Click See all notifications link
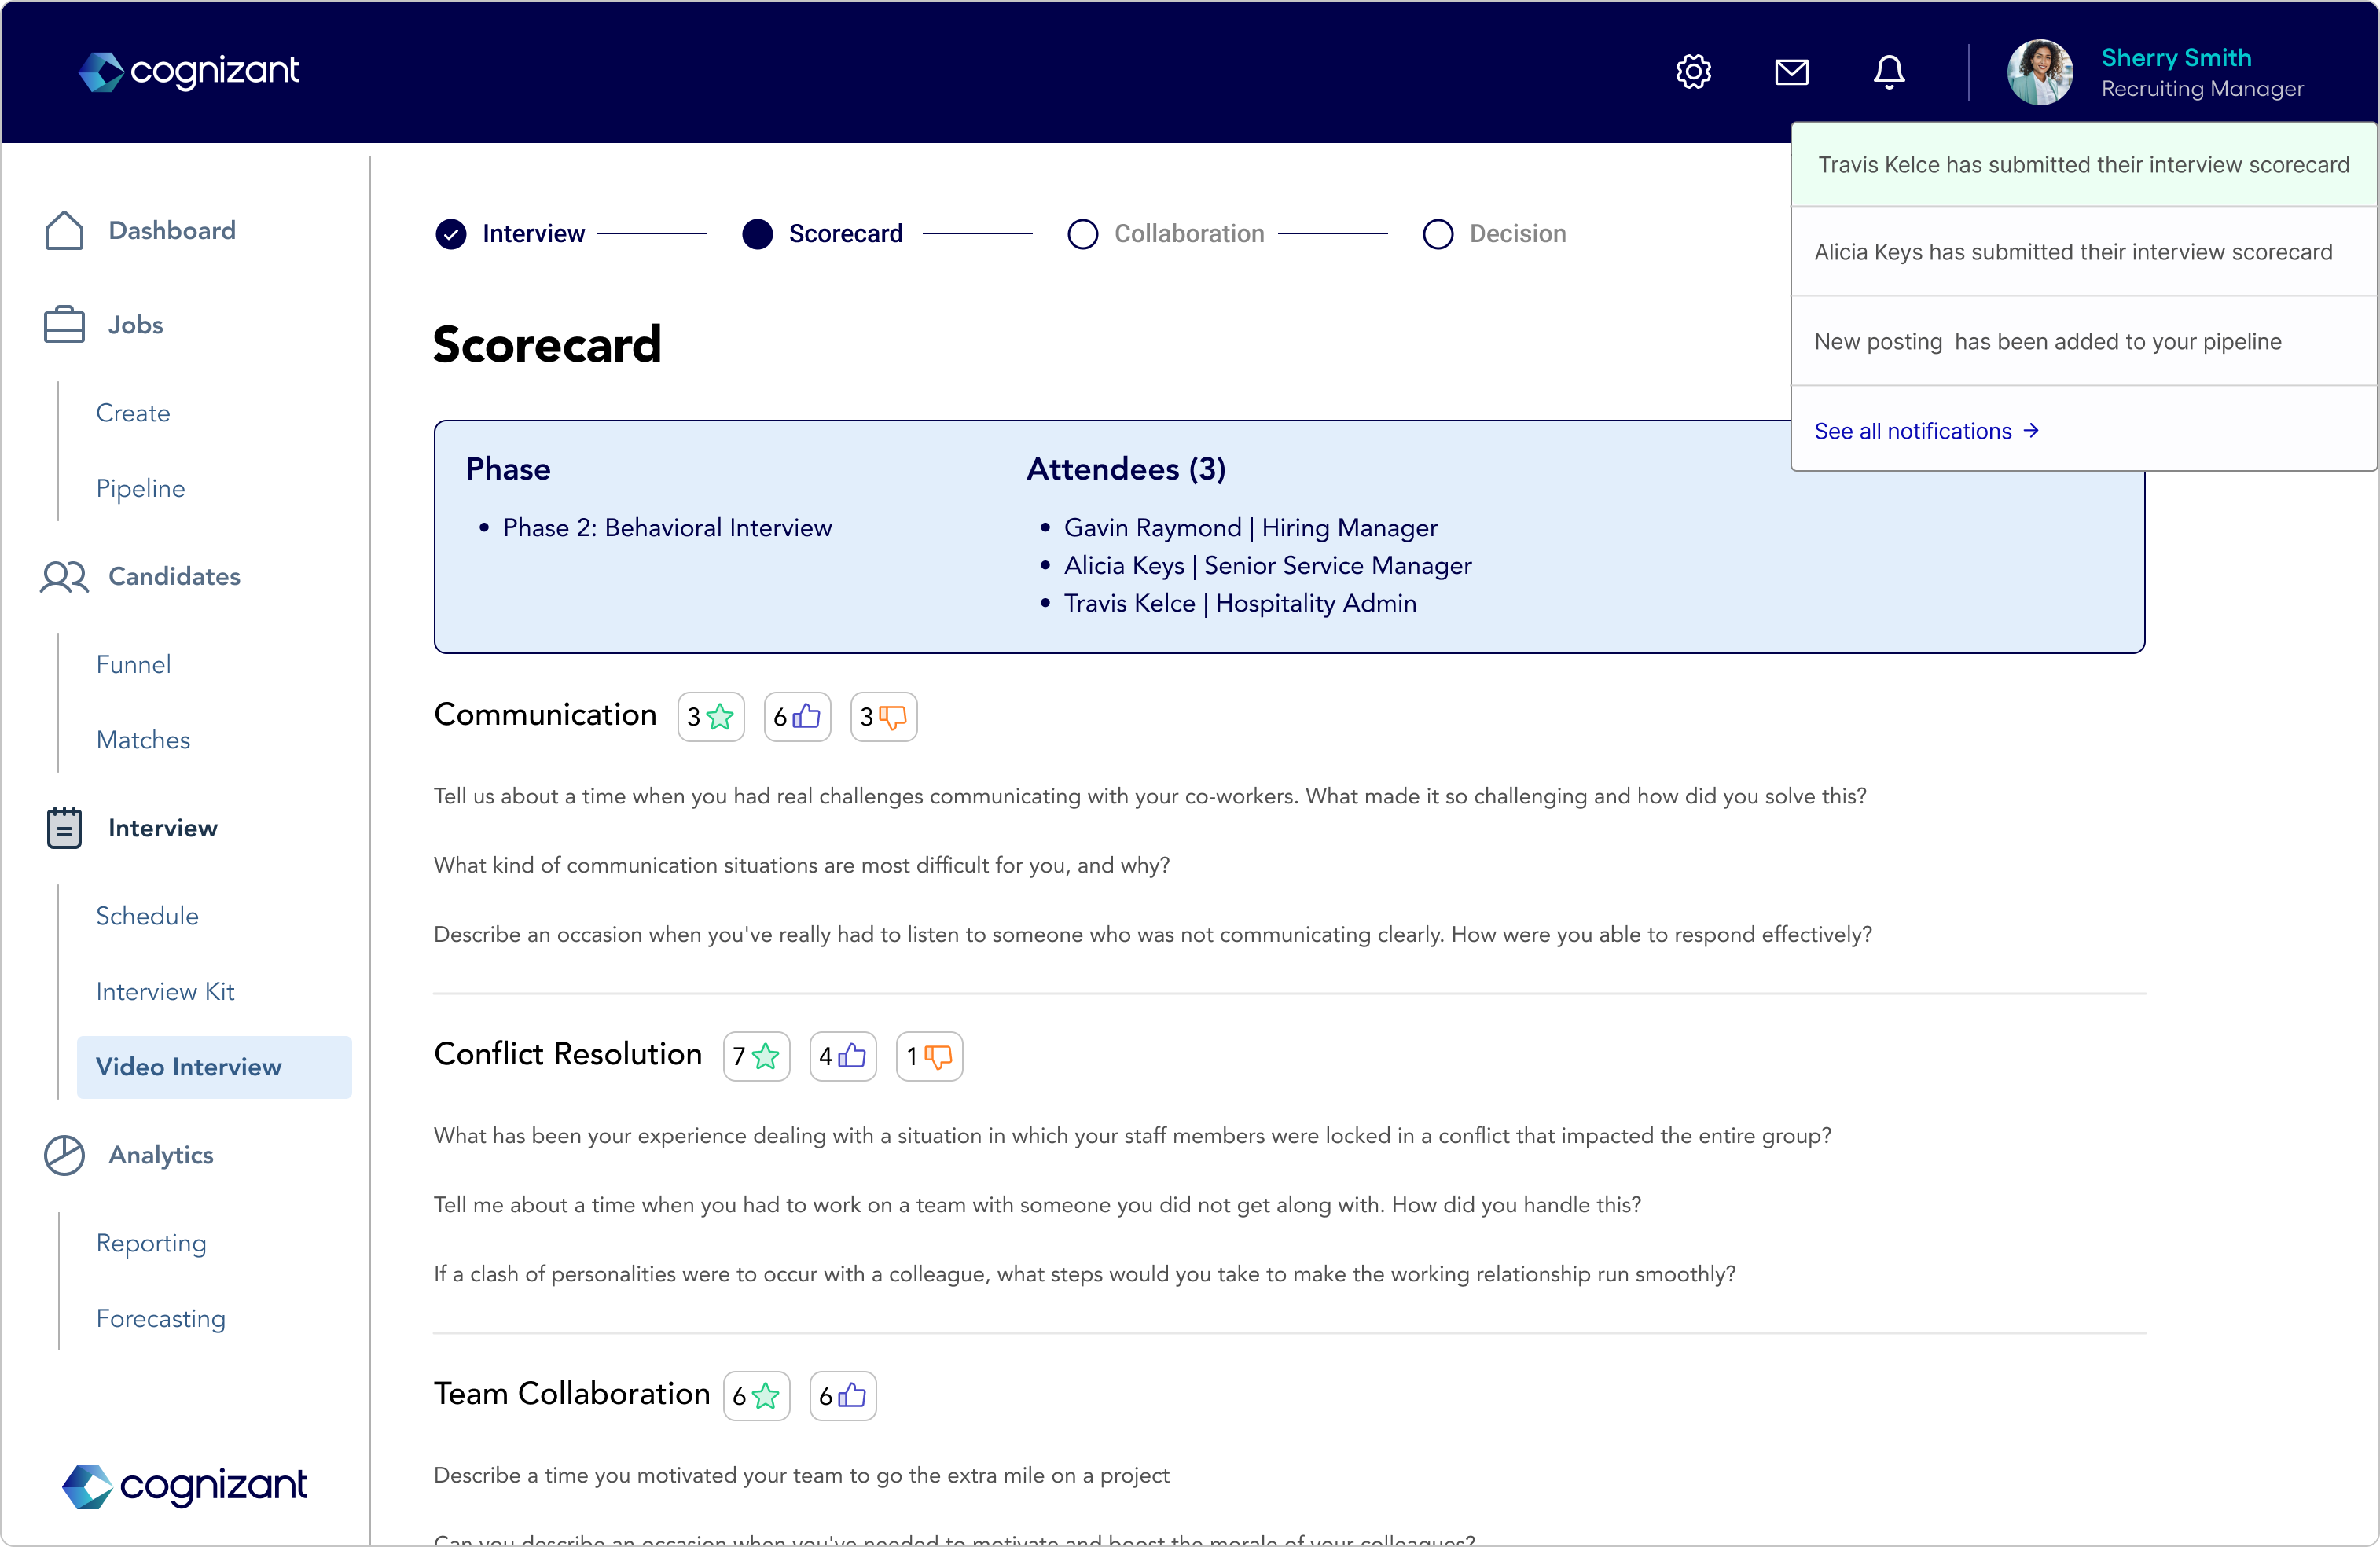Image resolution: width=2380 pixels, height=1547 pixels. (1926, 430)
